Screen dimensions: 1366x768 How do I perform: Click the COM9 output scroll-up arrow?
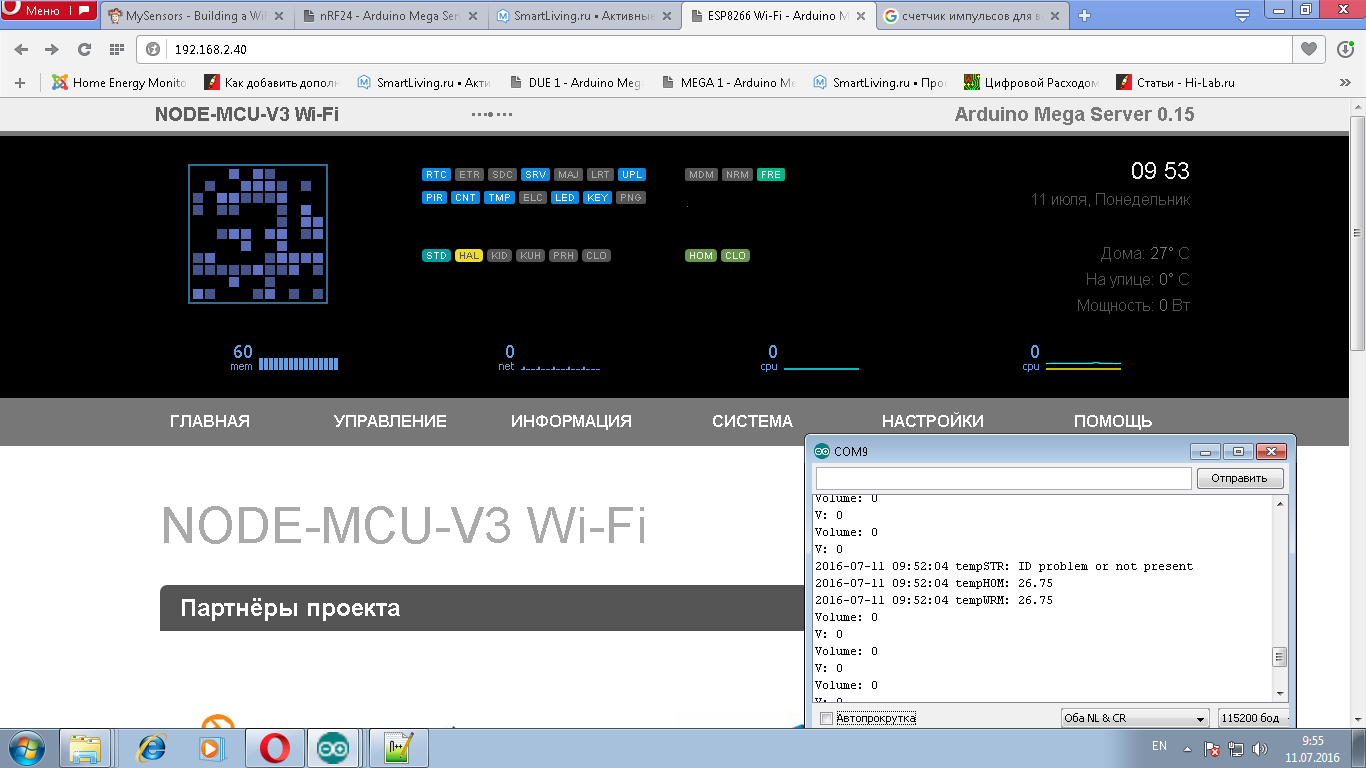pyautogui.click(x=1279, y=504)
